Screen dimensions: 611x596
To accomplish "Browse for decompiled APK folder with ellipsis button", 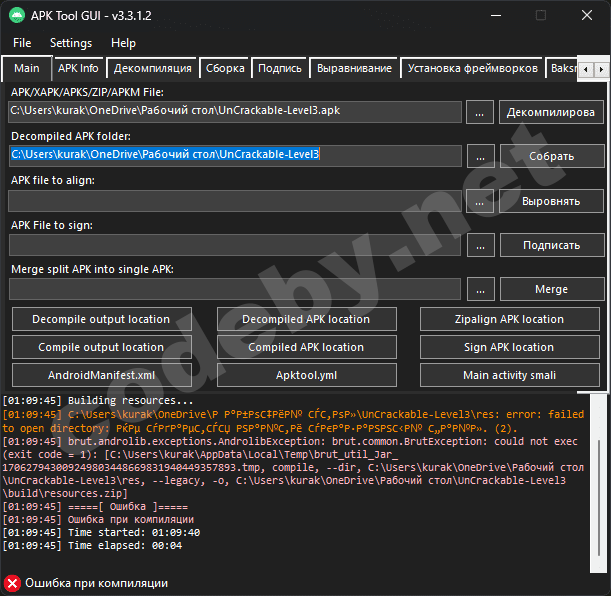I will click(480, 156).
